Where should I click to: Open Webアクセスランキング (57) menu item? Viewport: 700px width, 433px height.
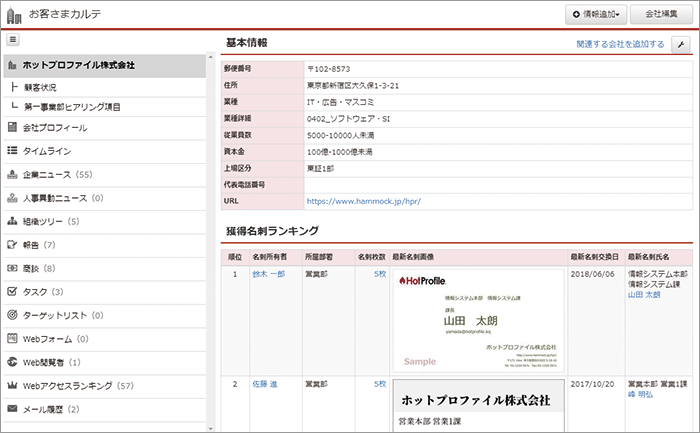[104, 386]
